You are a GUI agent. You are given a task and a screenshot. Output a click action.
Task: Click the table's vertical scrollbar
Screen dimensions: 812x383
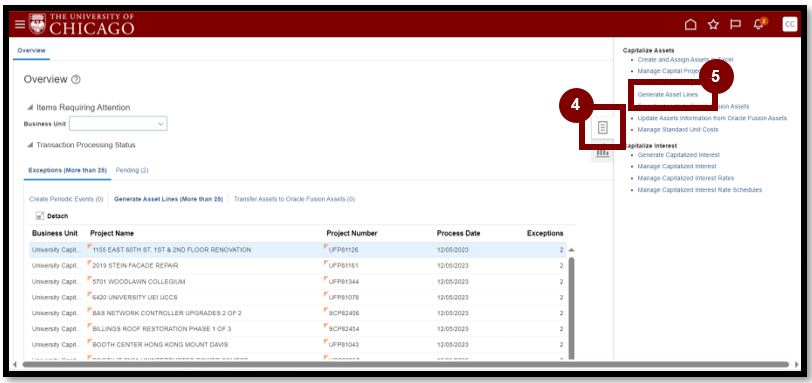coord(572,307)
